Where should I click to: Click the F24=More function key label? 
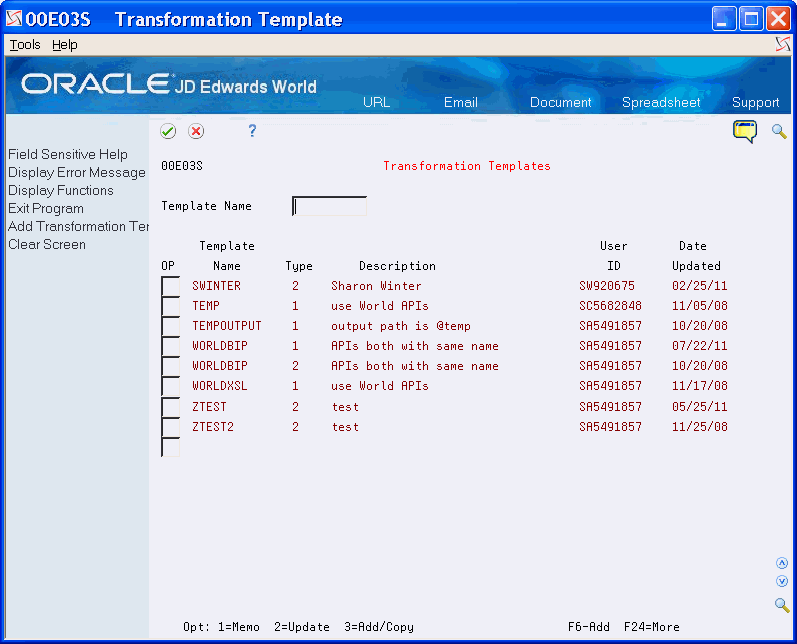tap(652, 627)
